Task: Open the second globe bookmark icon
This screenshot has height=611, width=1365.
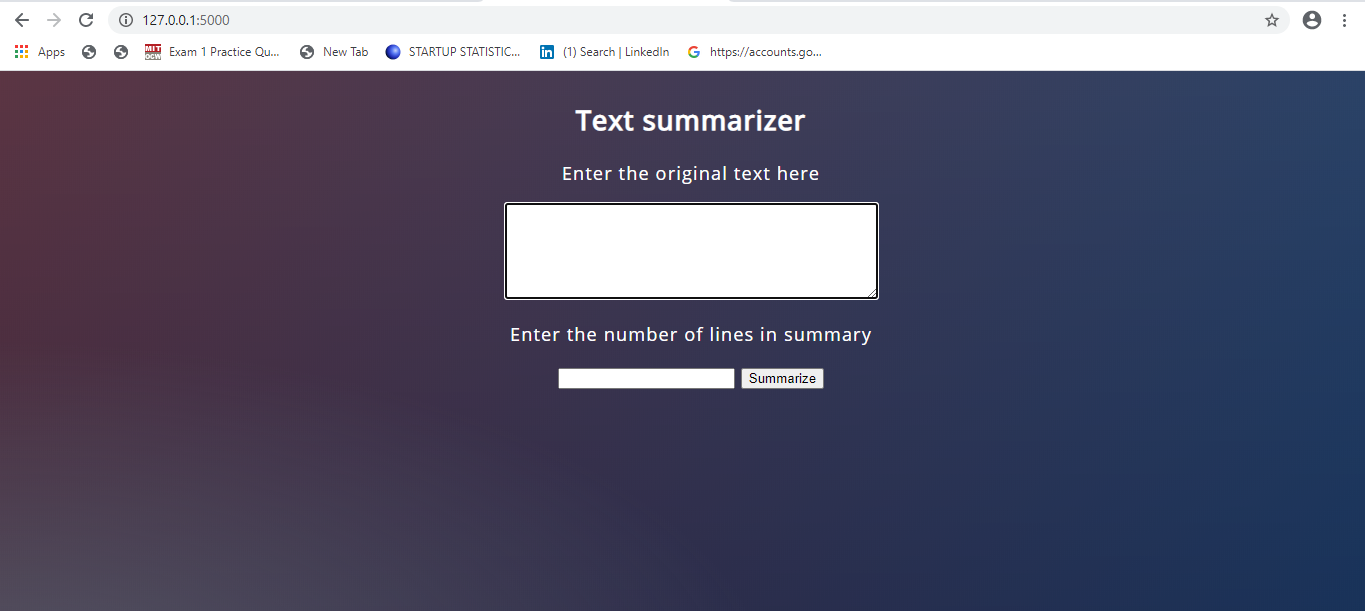Action: (121, 52)
